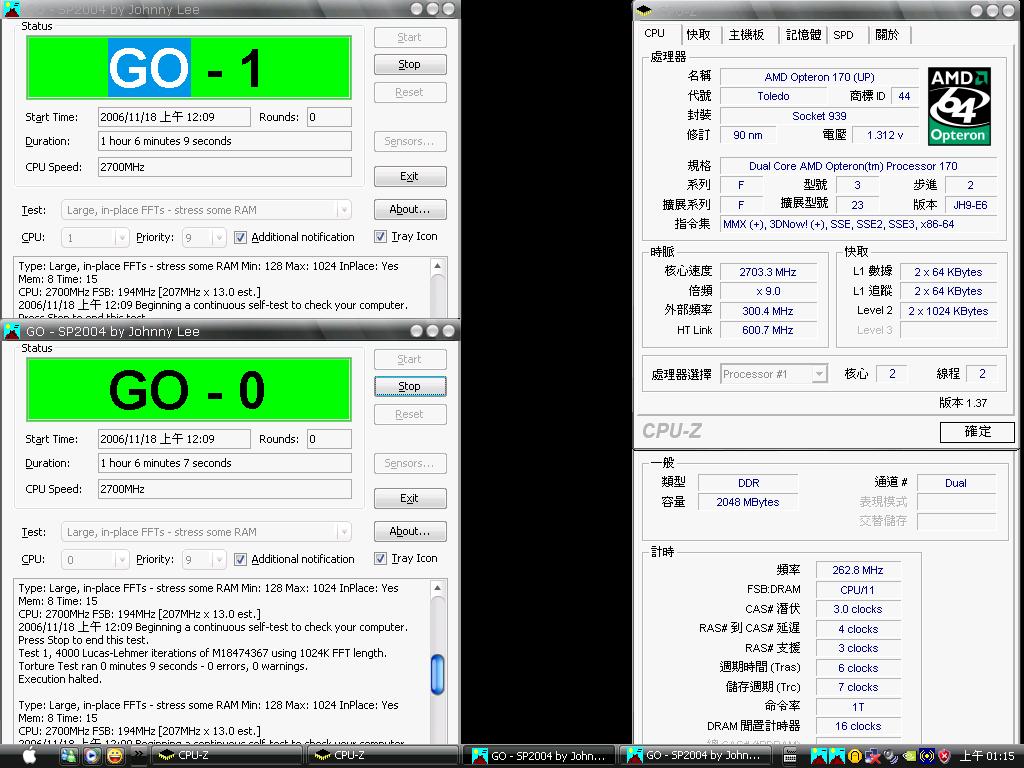Exit the GO - 0 SP2004 window
The image size is (1024, 768).
[x=410, y=498]
